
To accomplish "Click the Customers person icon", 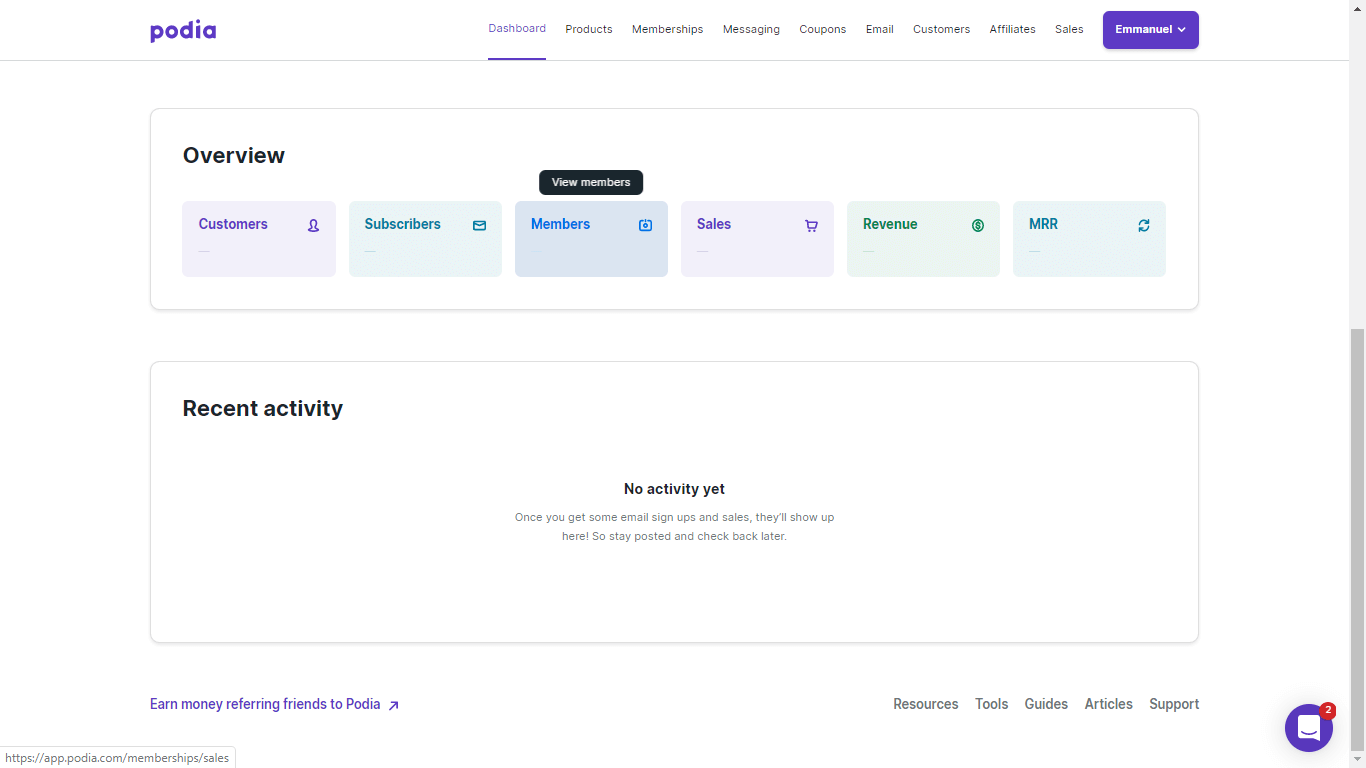I will click(x=313, y=226).
